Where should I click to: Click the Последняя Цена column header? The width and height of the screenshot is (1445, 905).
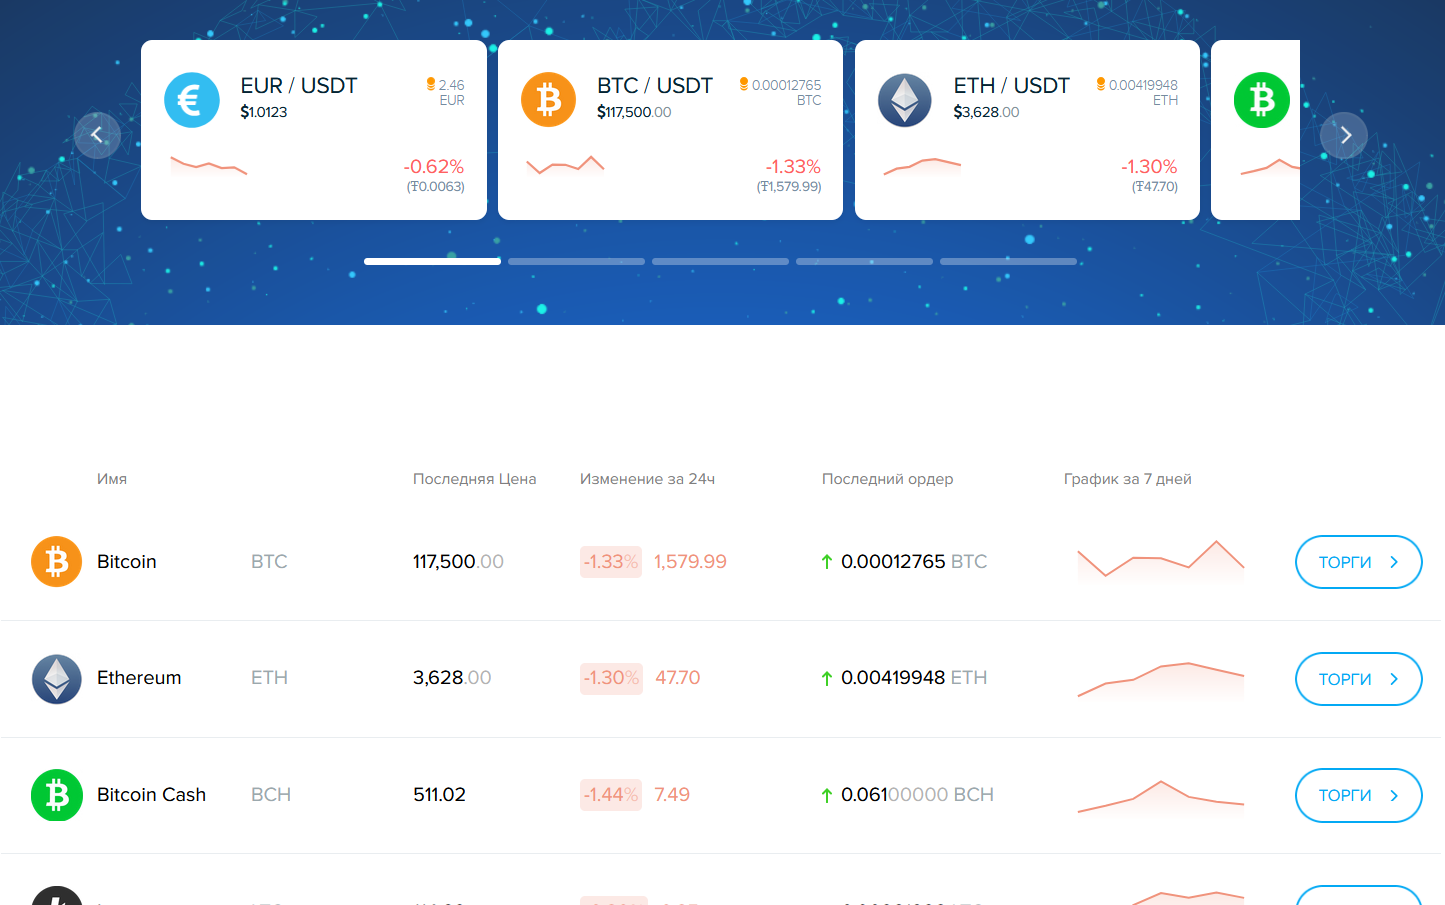pyautogui.click(x=475, y=479)
